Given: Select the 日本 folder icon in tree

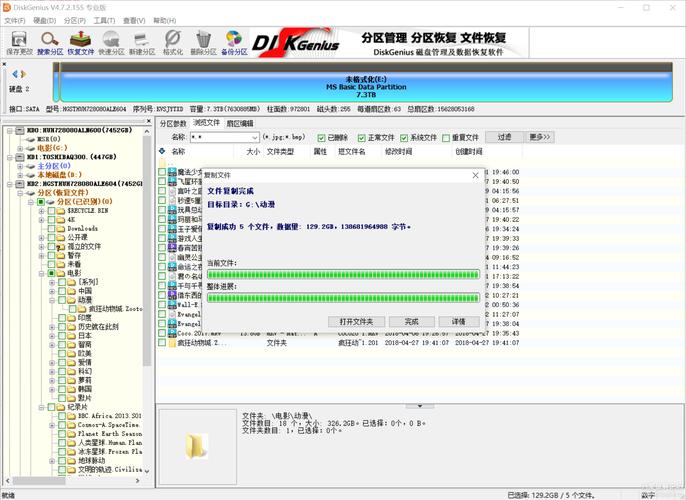Looking at the screenshot, I should coord(71,336).
